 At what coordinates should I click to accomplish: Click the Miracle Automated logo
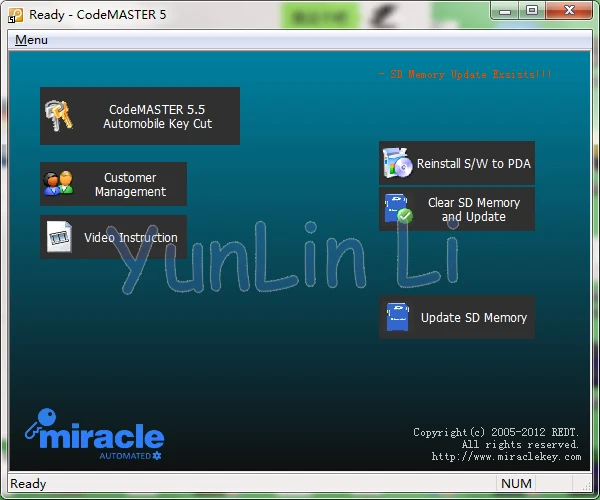(95, 435)
